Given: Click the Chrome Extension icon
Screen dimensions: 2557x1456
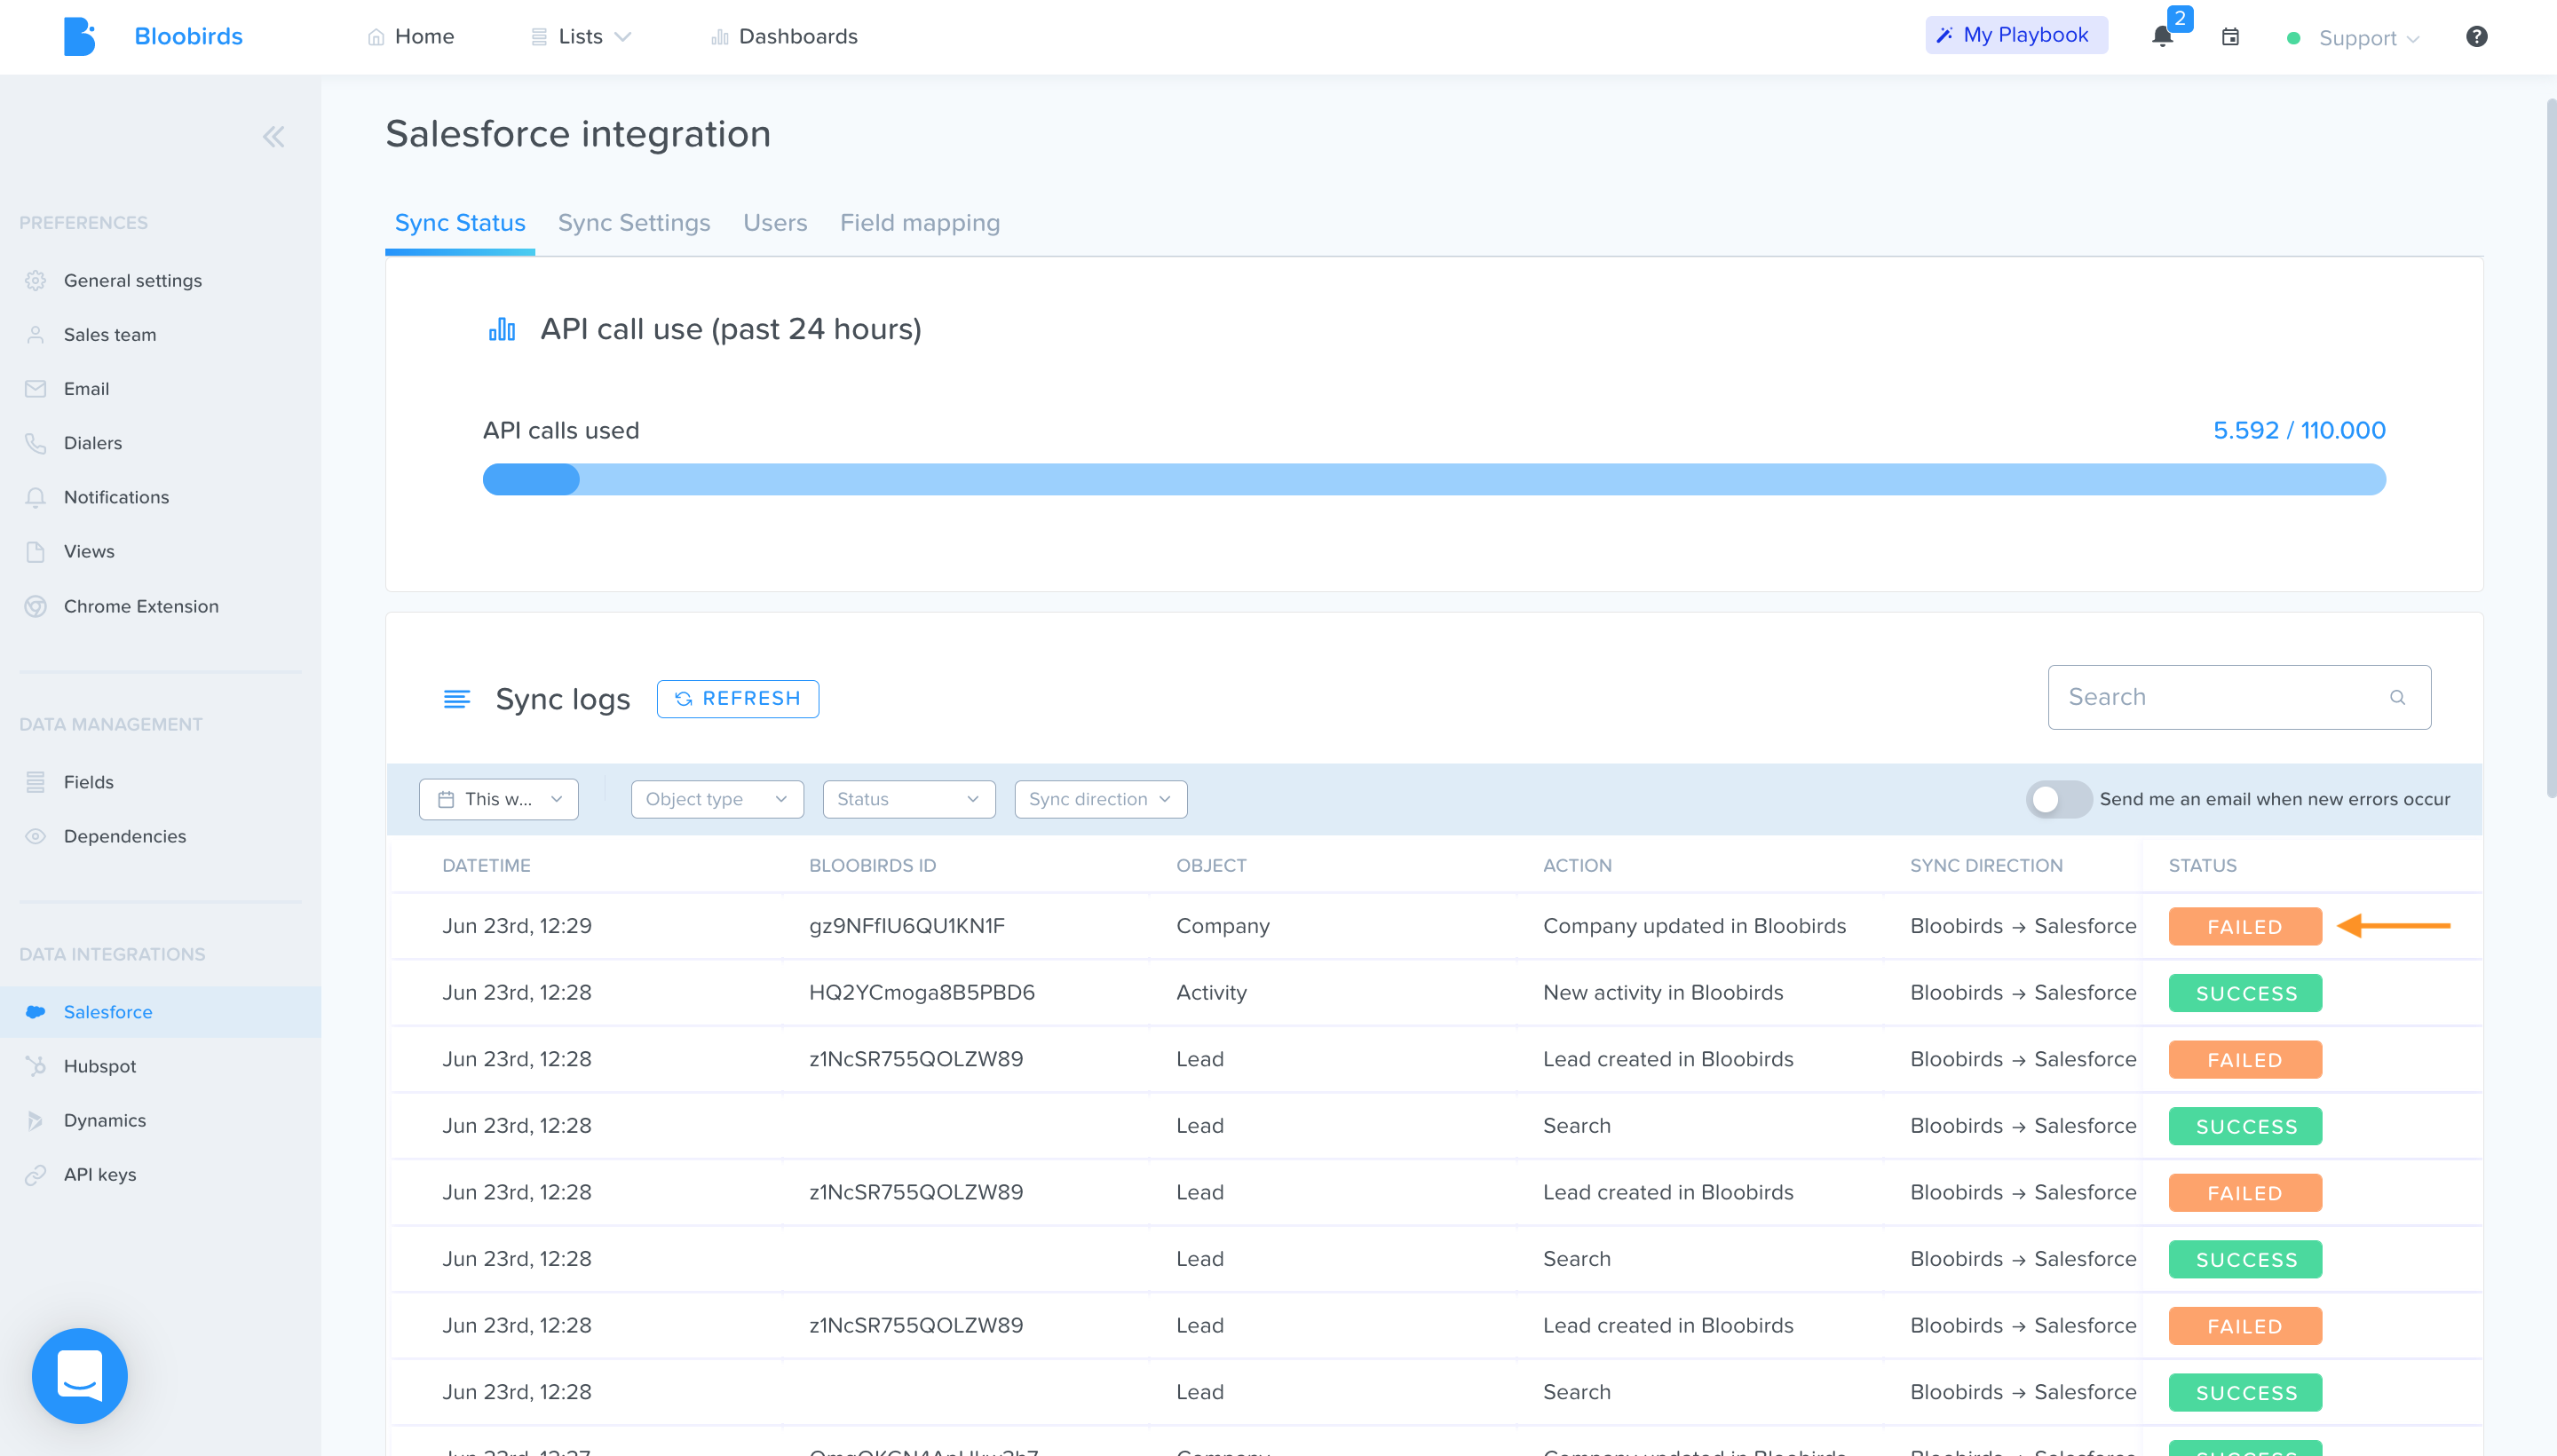Looking at the screenshot, I should click(x=36, y=606).
